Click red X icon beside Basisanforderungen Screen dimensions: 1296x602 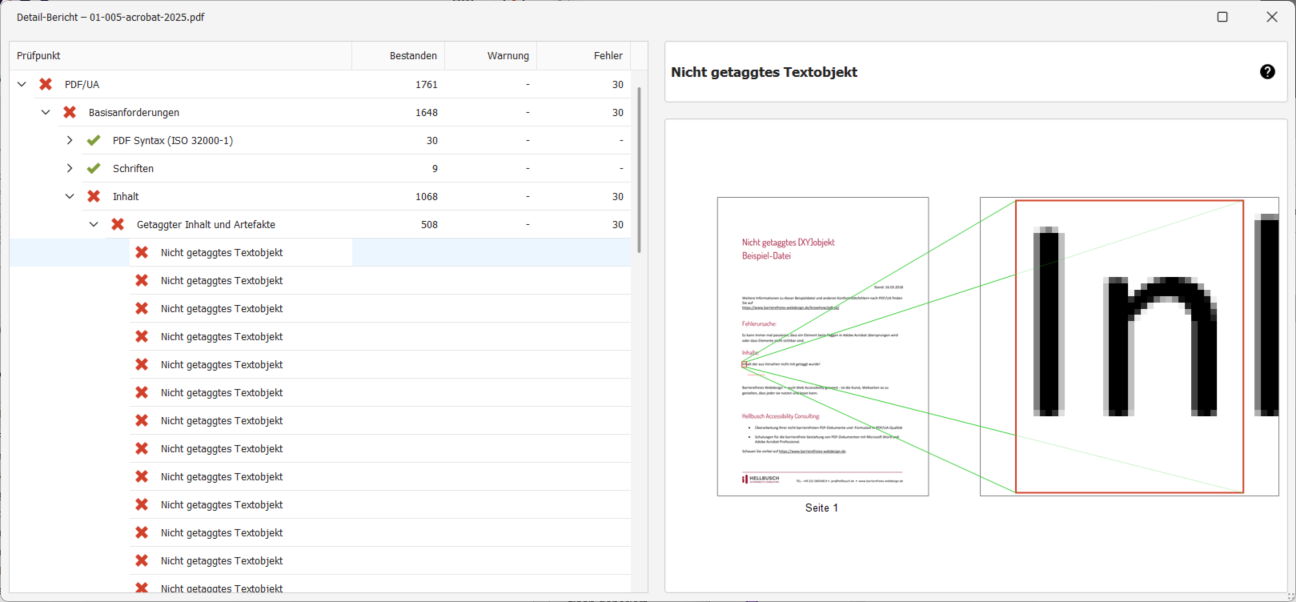click(70, 113)
